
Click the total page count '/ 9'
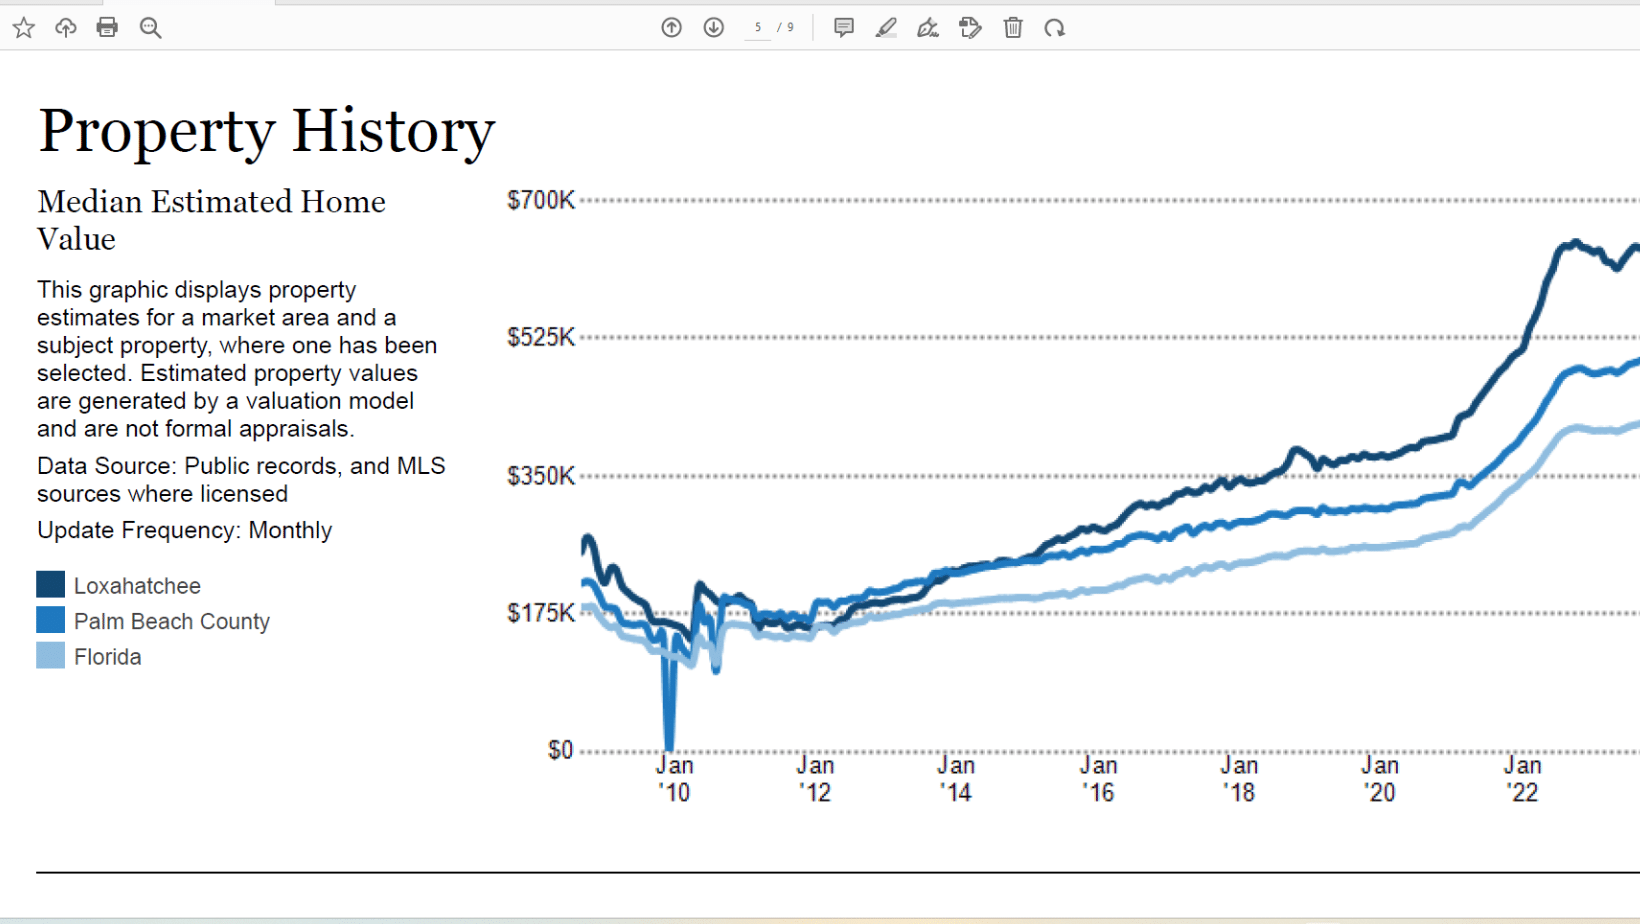pos(787,28)
